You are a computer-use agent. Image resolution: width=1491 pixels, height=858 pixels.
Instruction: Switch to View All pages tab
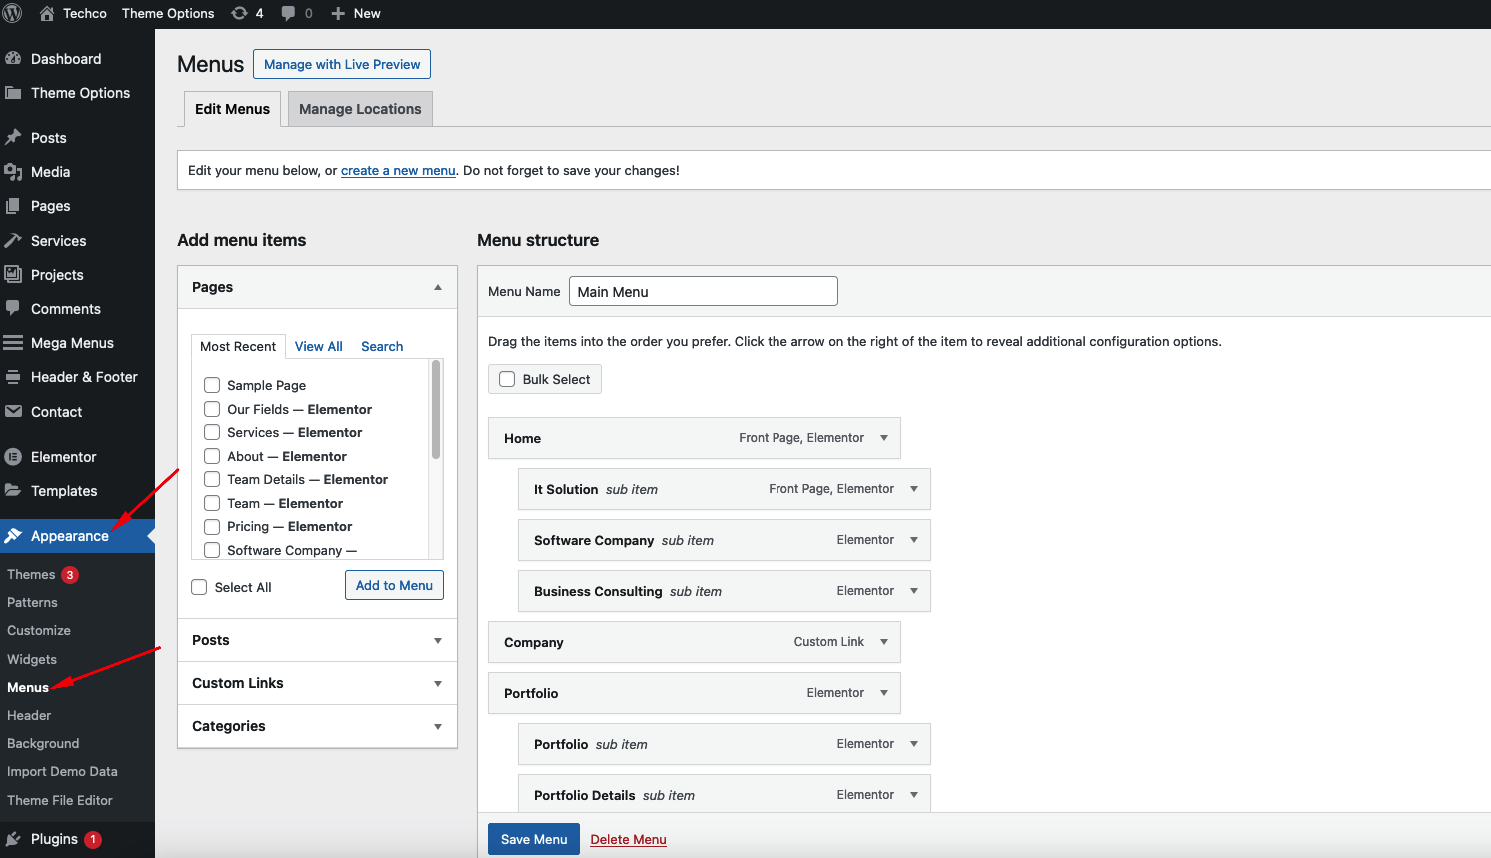point(318,346)
